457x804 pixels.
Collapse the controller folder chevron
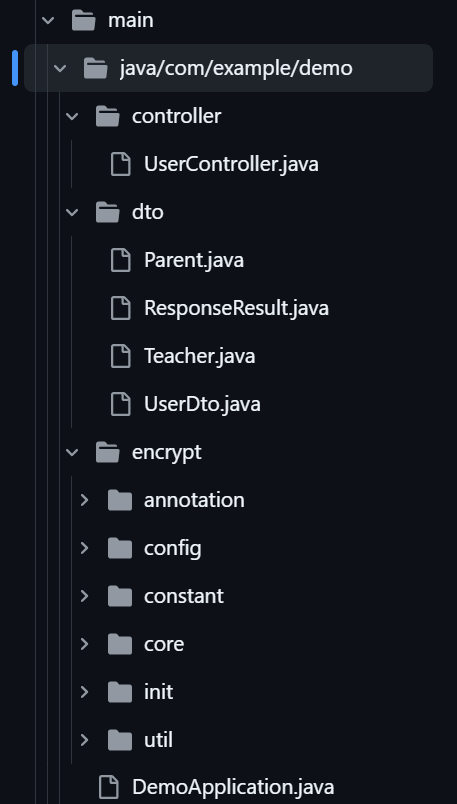[x=72, y=116]
